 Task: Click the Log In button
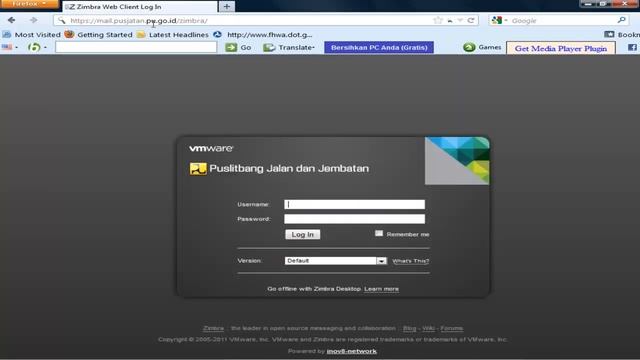tap(302, 234)
